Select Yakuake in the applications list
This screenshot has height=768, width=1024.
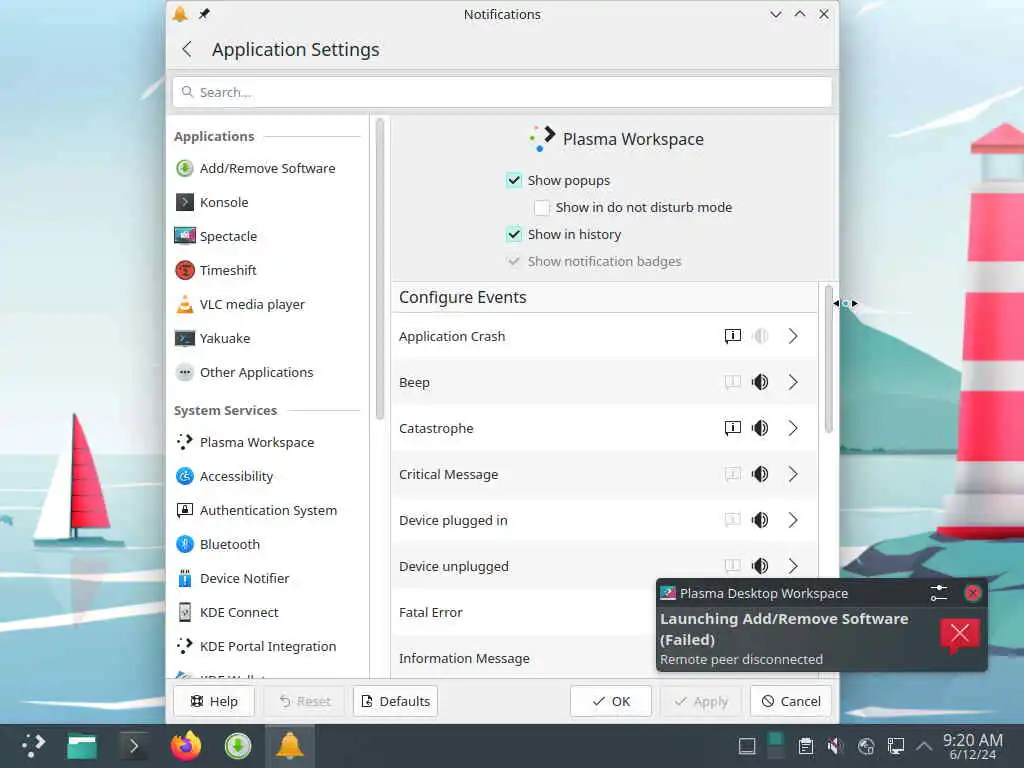click(267, 338)
